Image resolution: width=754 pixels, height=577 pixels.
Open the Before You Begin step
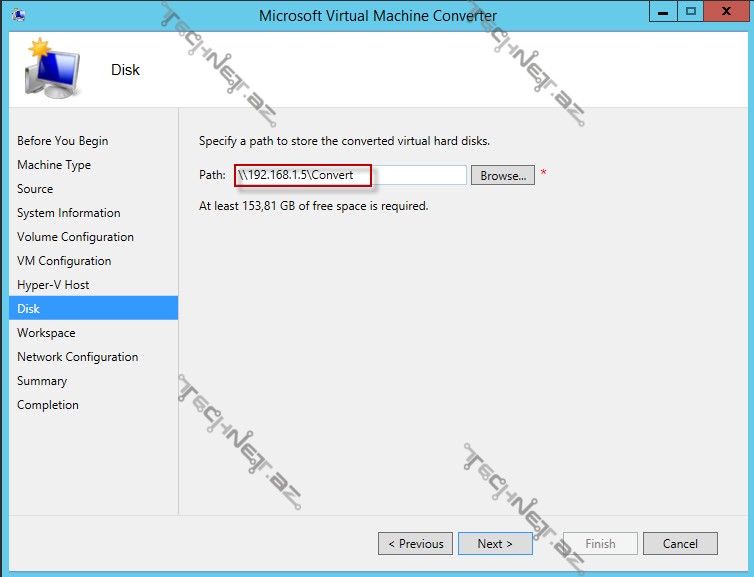point(63,141)
